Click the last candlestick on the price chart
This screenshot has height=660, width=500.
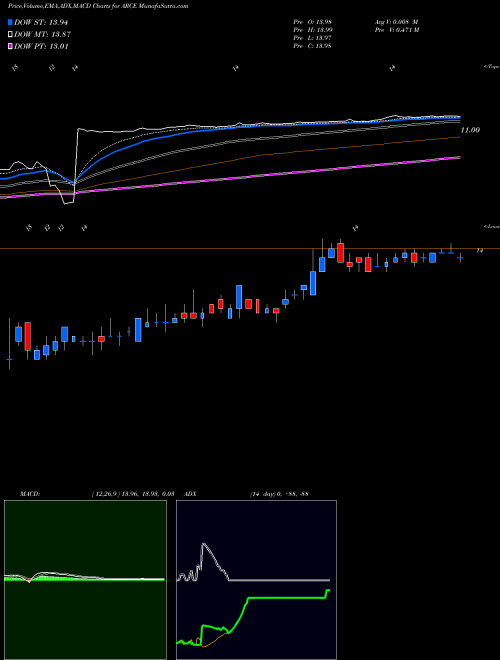[x=460, y=258]
